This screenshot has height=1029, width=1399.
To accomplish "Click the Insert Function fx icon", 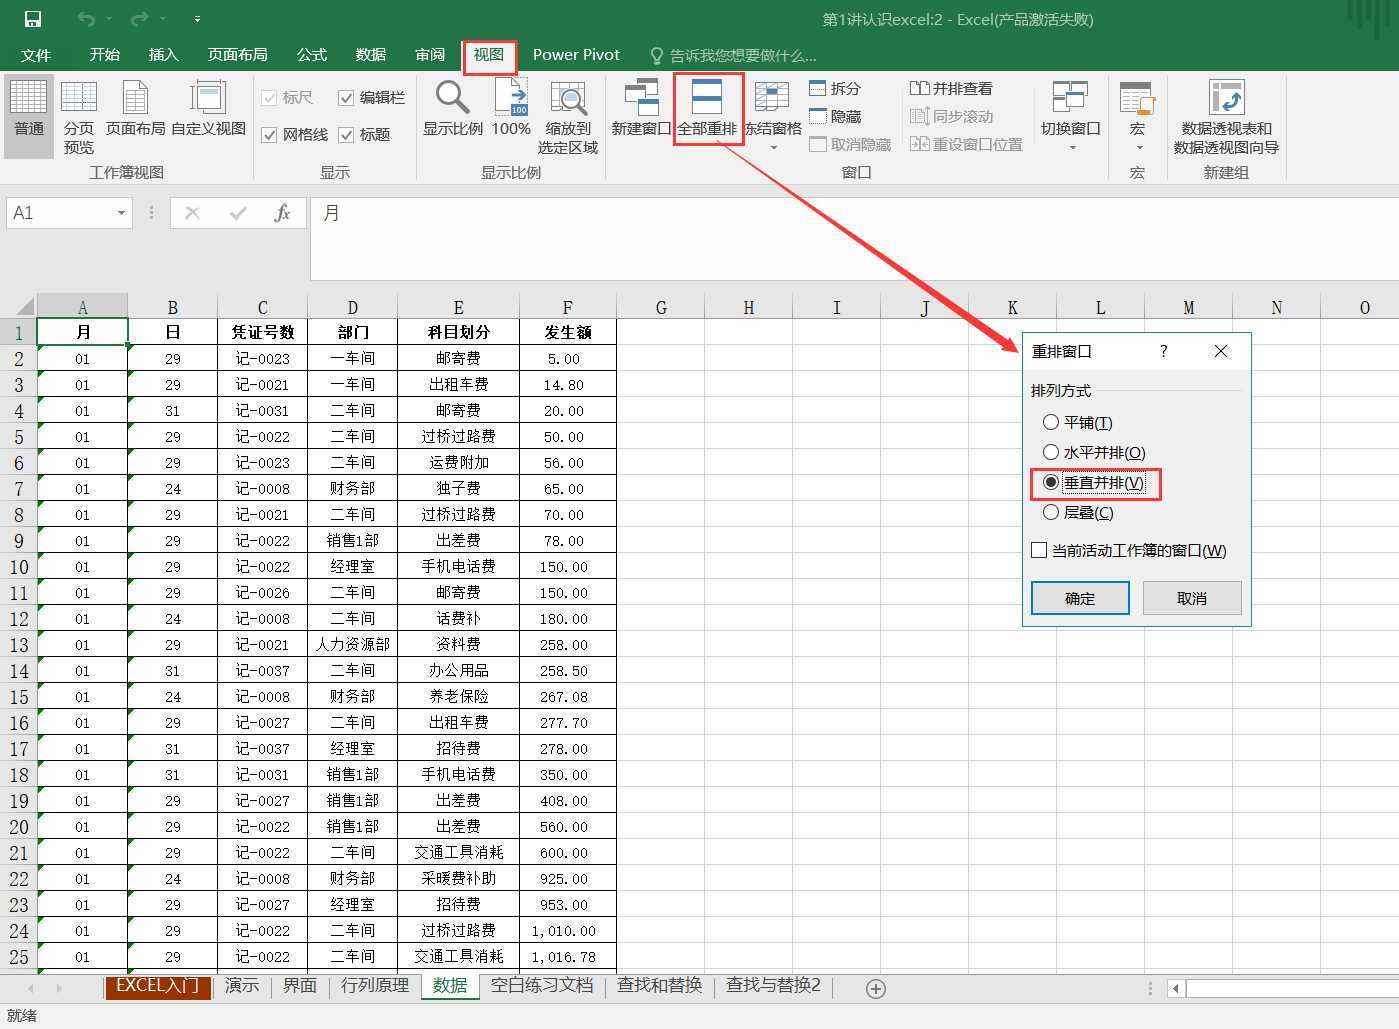I will [x=282, y=213].
